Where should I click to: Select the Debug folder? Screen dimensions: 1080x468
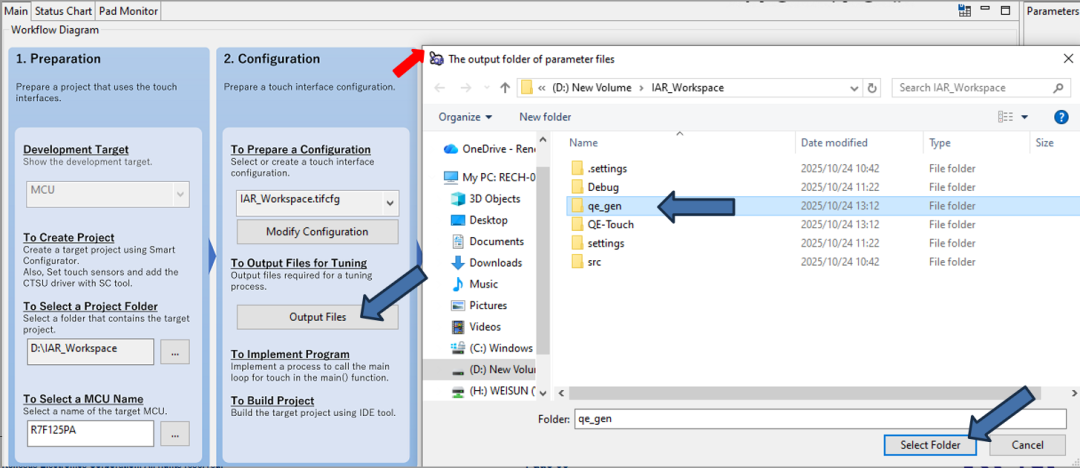pos(594,187)
